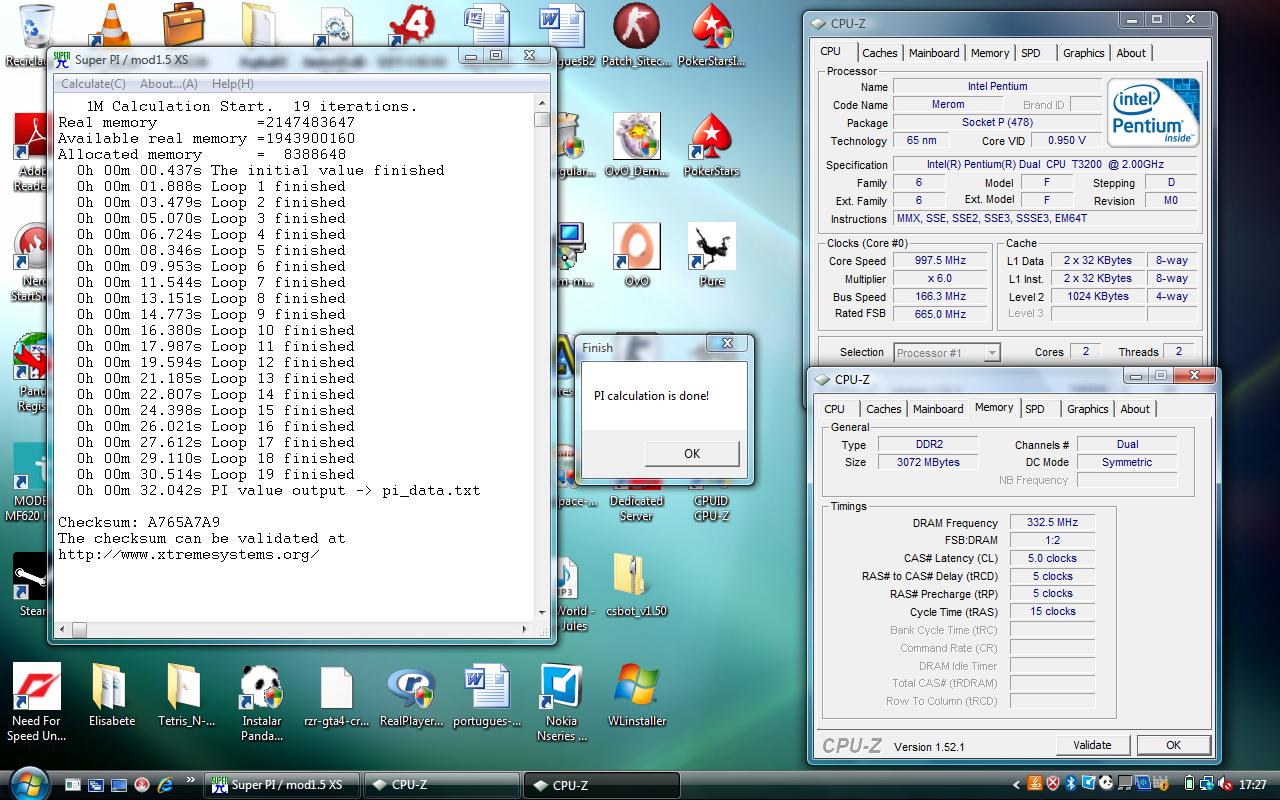
Task: Open the Recycle Bin desktop icon
Action: click(x=37, y=27)
